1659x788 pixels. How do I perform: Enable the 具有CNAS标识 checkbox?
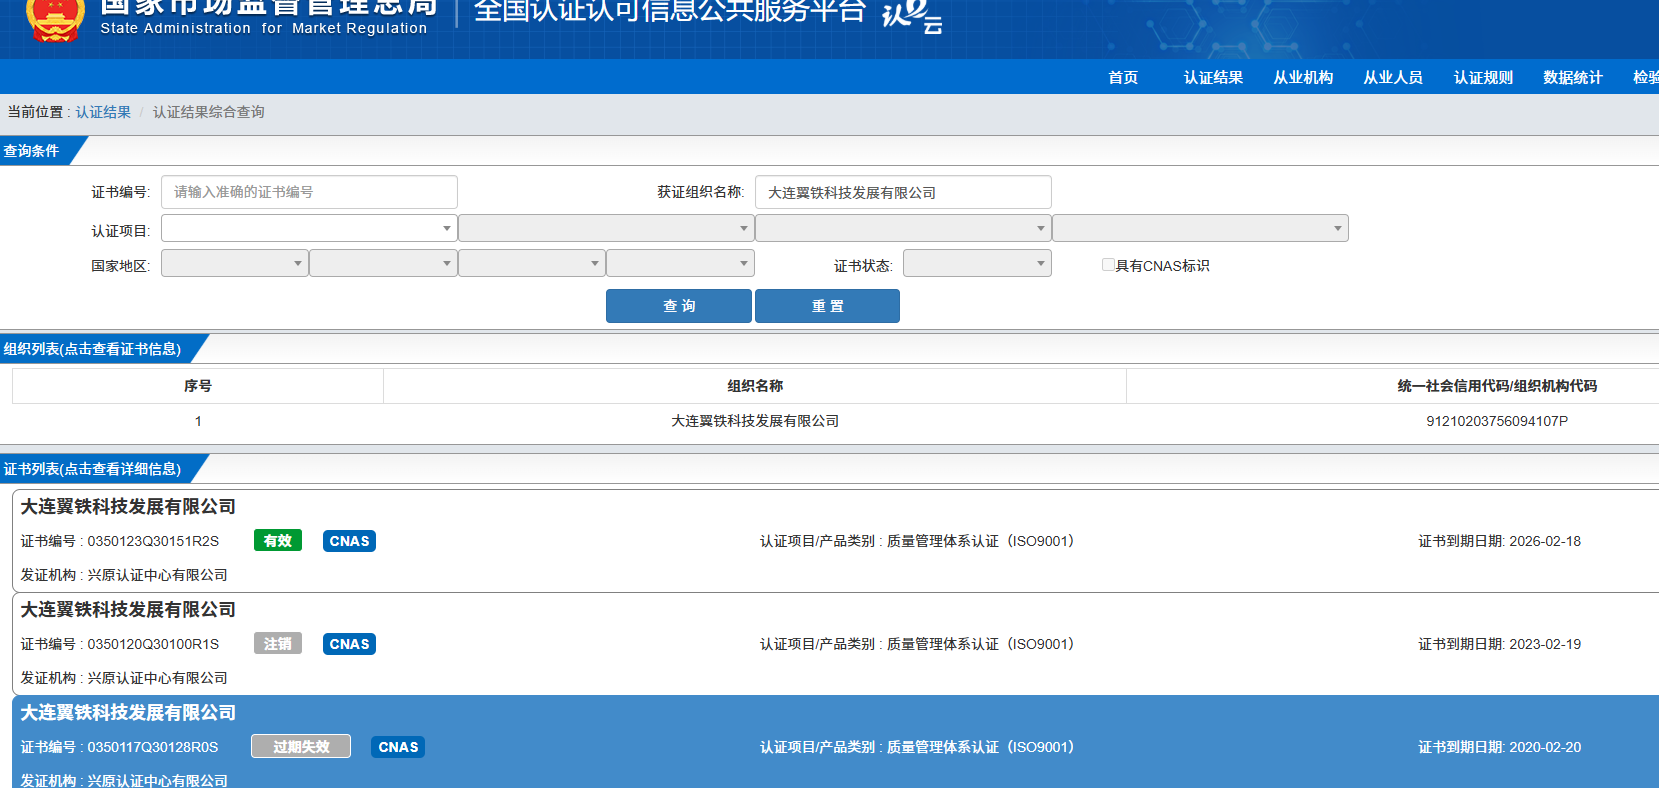coord(1108,265)
